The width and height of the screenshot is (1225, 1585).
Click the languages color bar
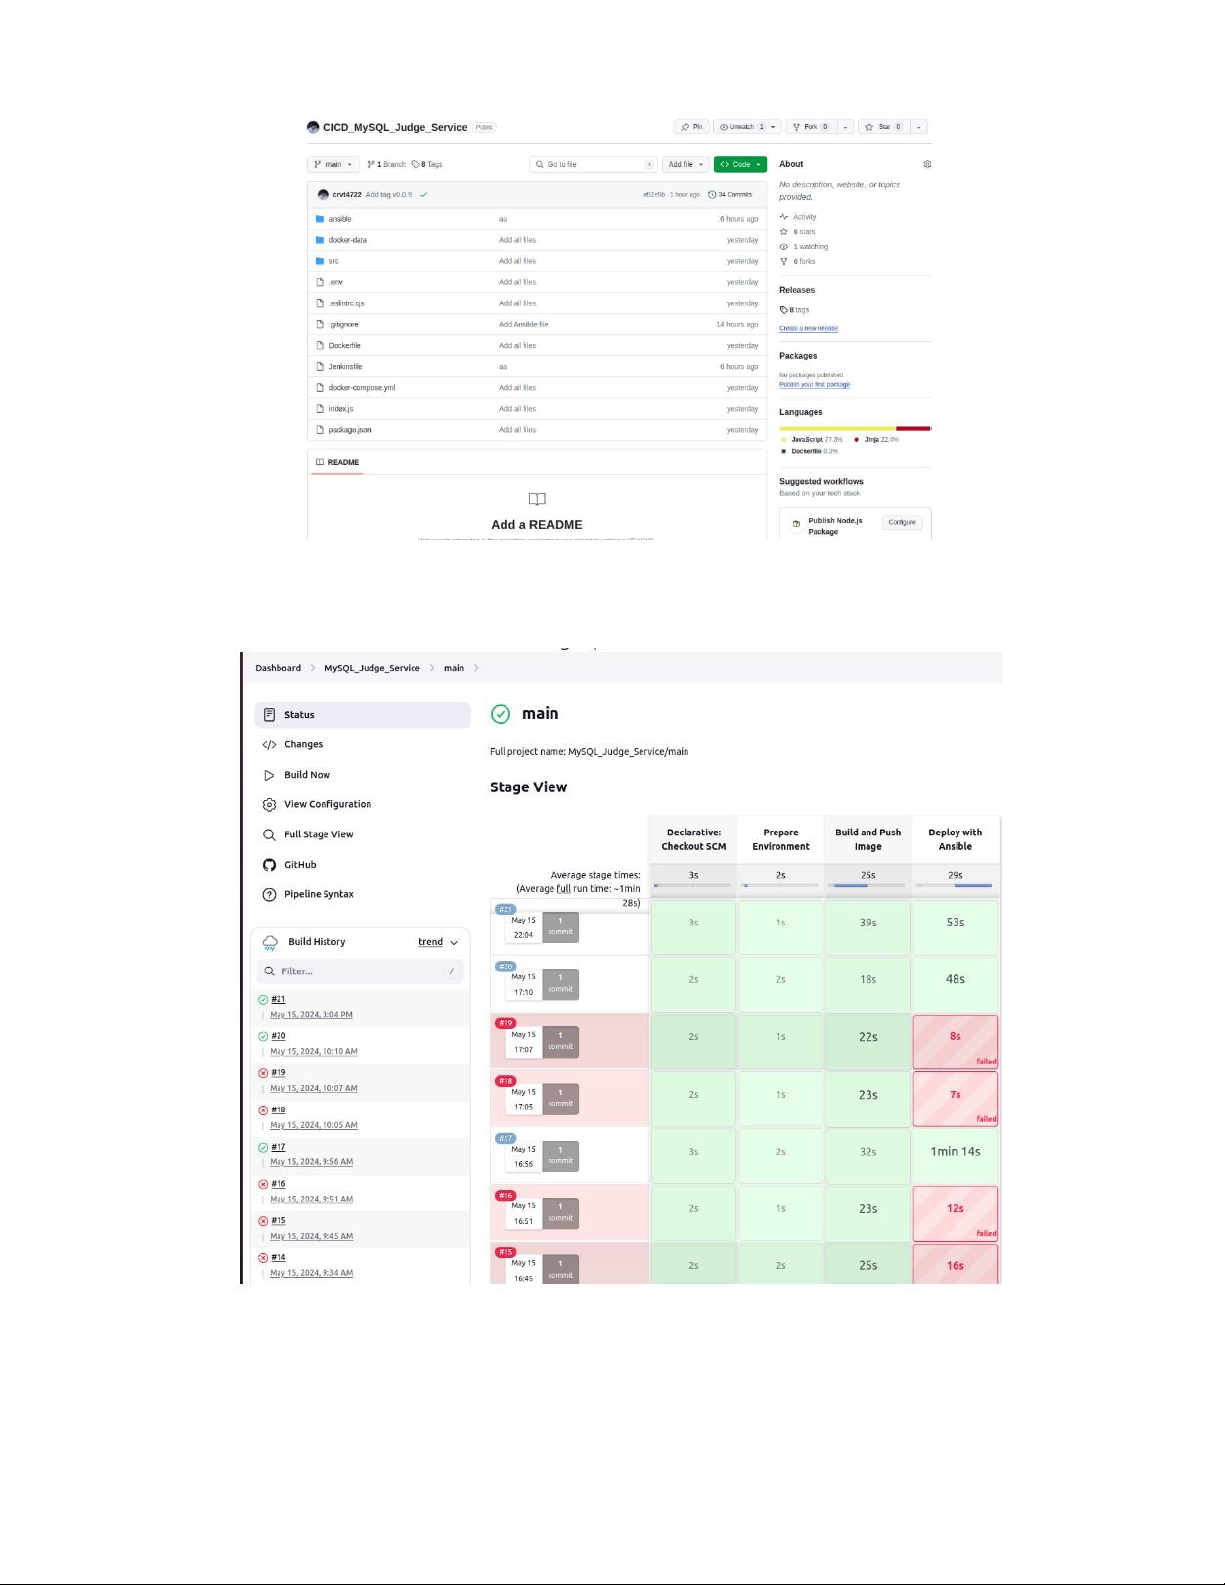(855, 428)
